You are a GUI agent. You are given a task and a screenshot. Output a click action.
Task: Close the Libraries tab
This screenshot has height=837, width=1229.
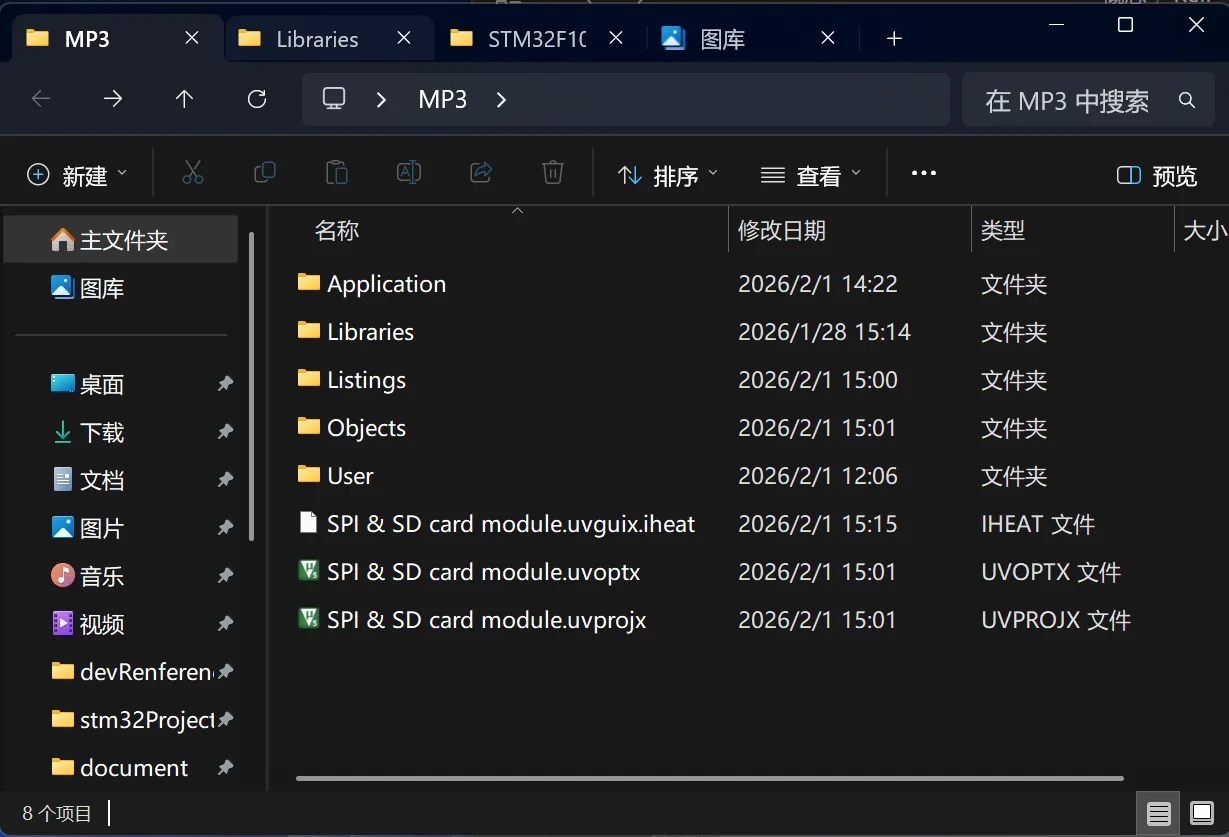pos(404,38)
